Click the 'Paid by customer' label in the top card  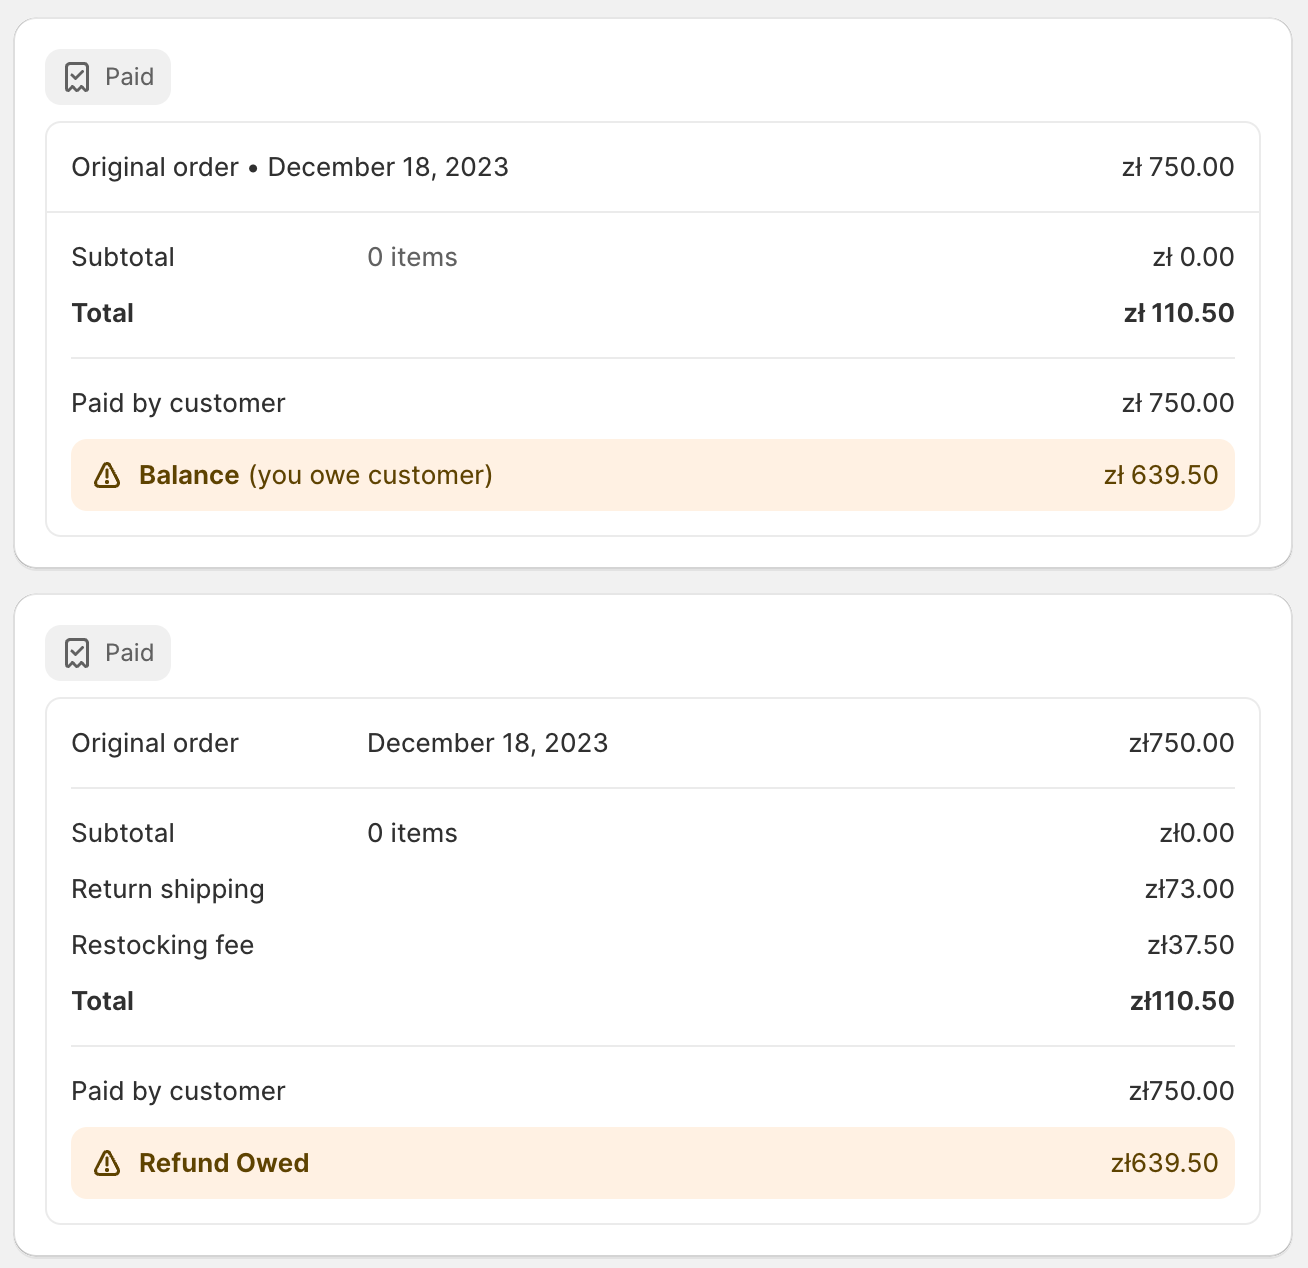(x=178, y=403)
